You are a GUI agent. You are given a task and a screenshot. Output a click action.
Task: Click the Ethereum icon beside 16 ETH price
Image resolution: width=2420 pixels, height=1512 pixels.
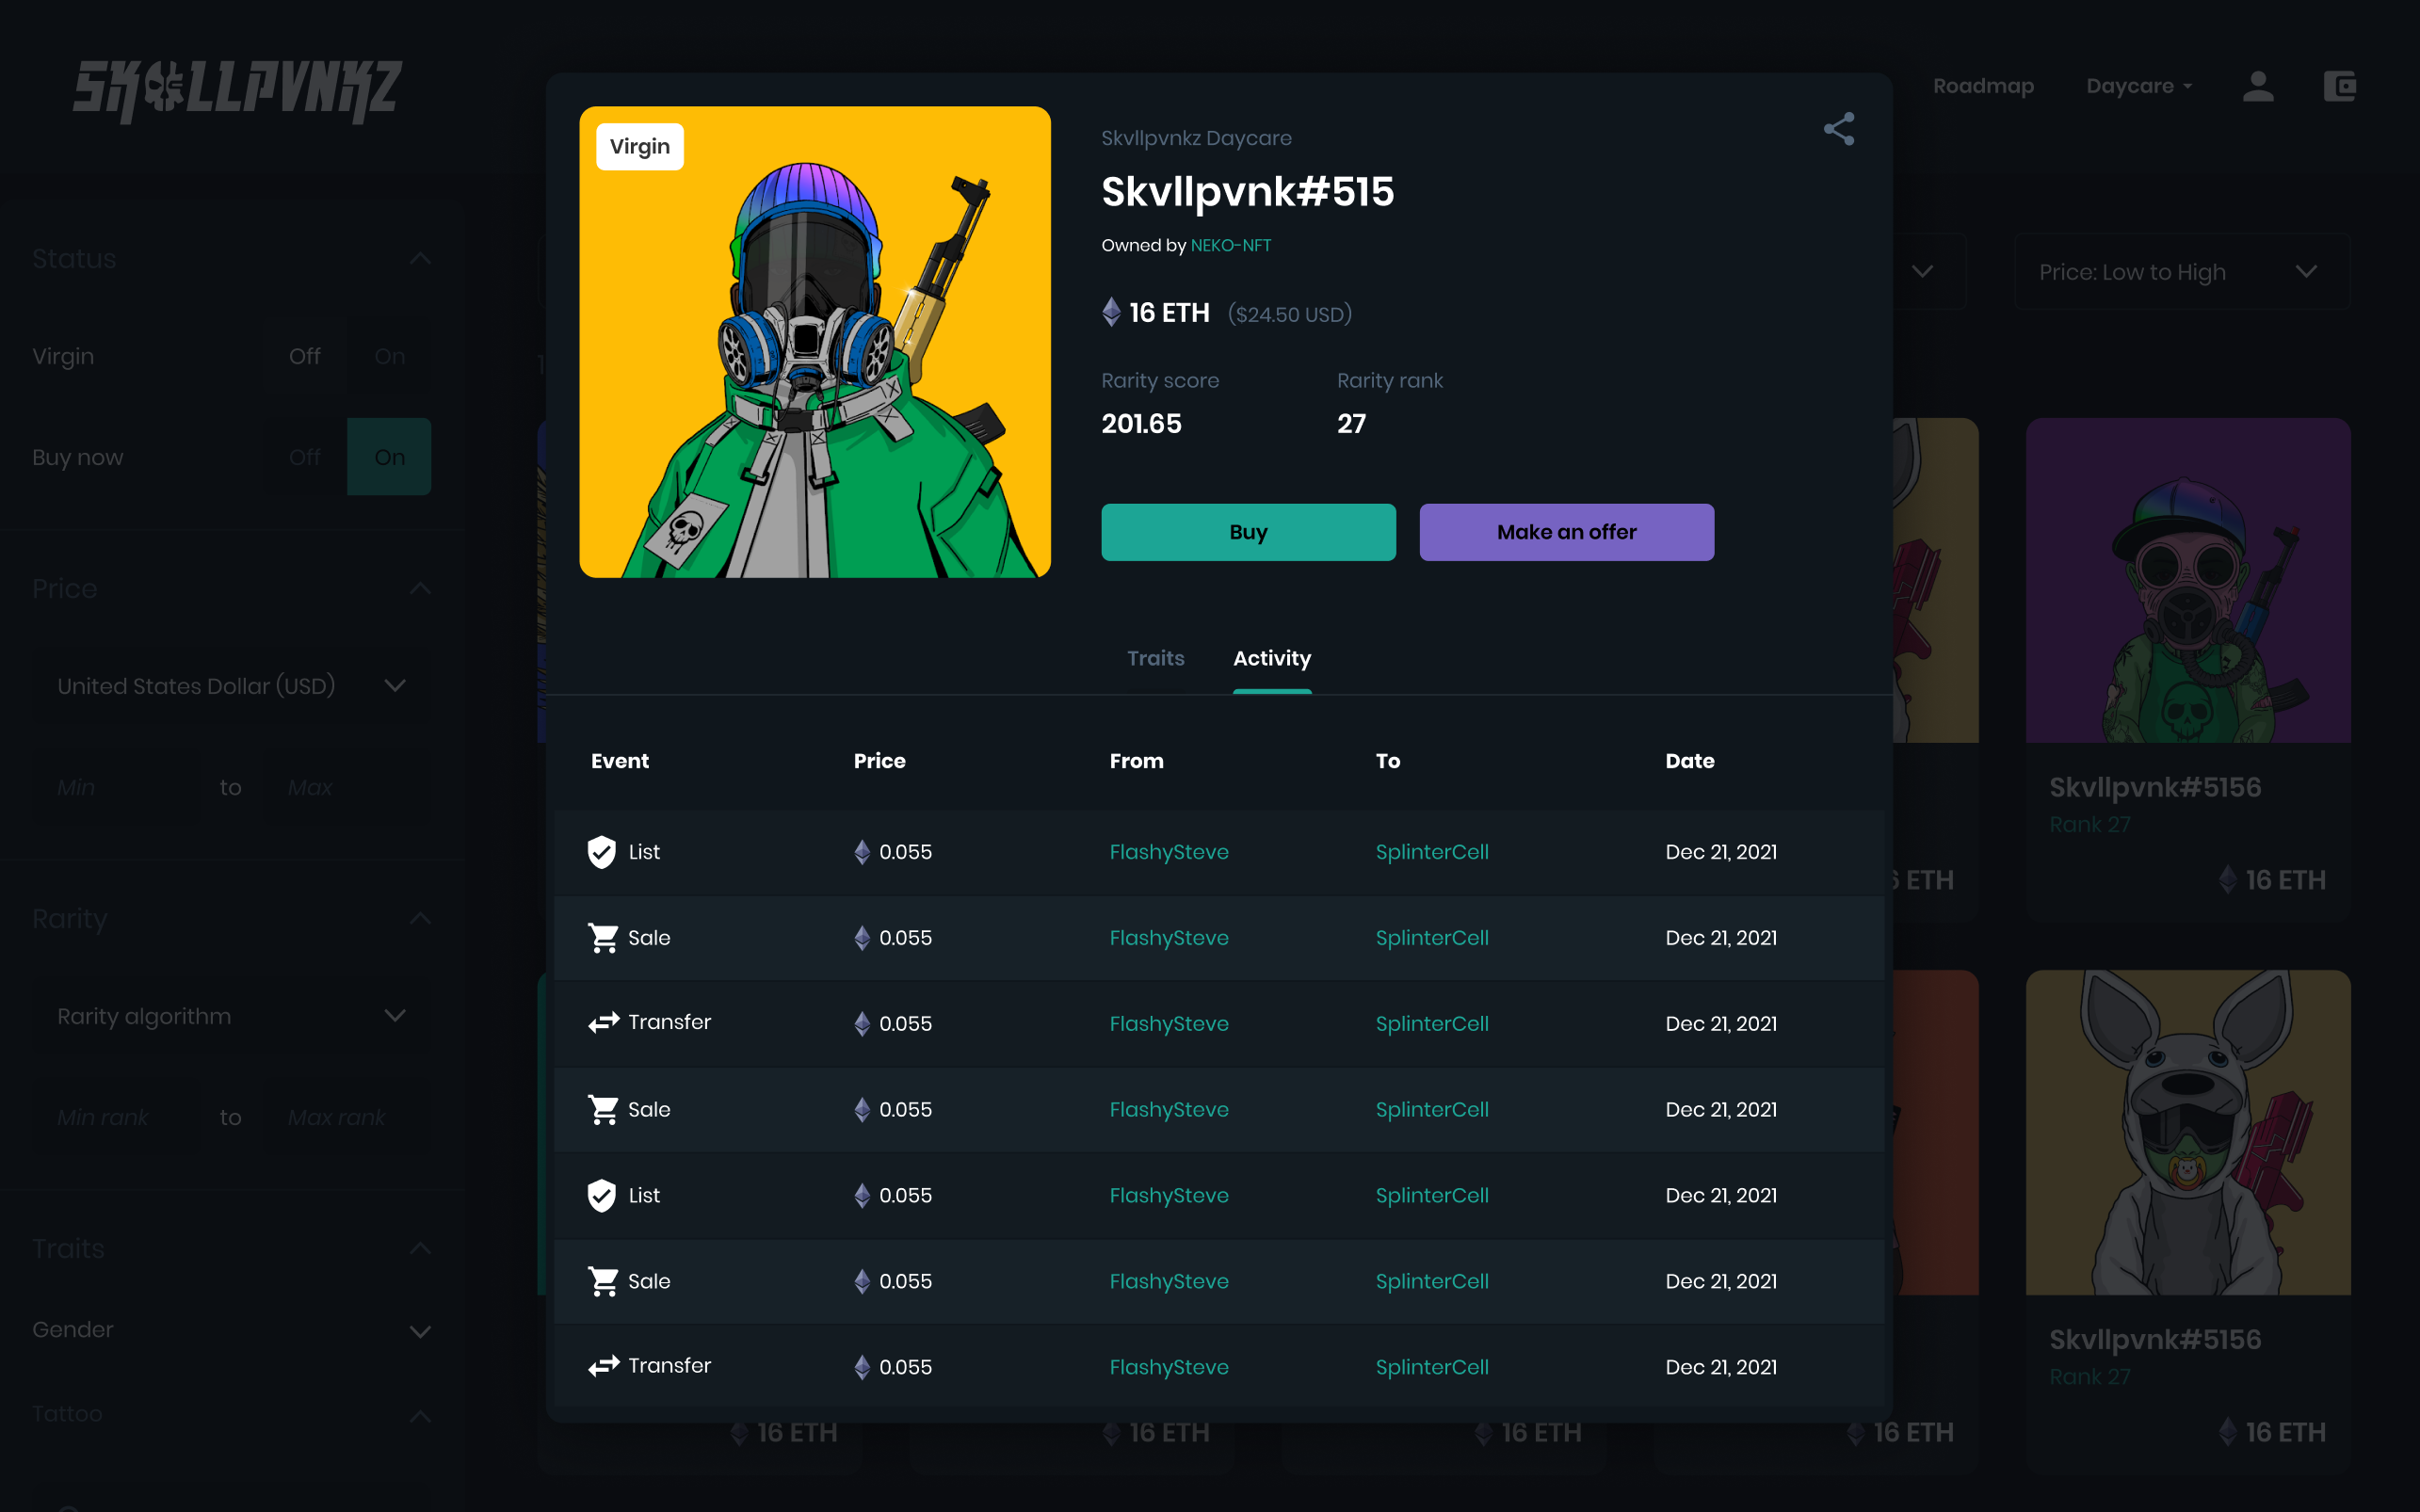coord(1111,312)
